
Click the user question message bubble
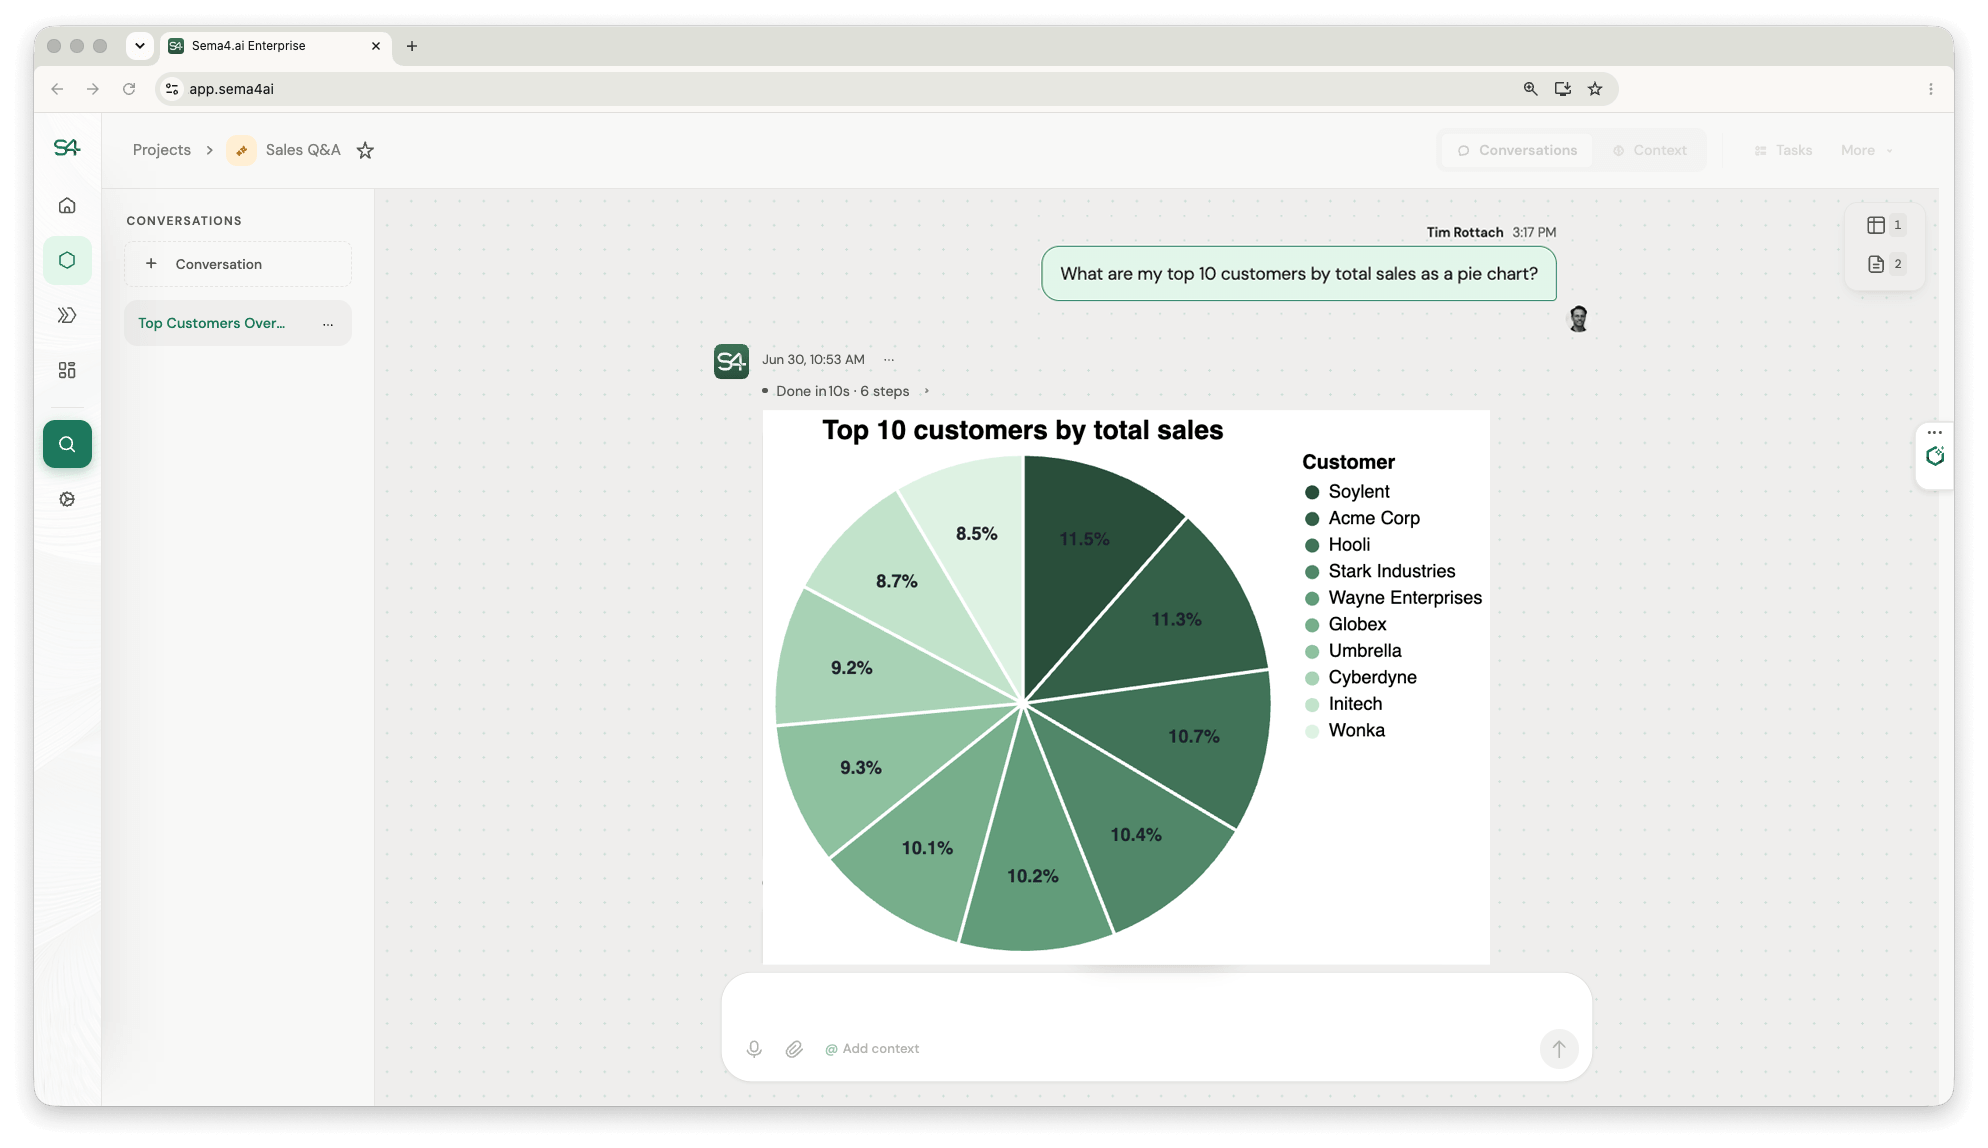tap(1298, 274)
